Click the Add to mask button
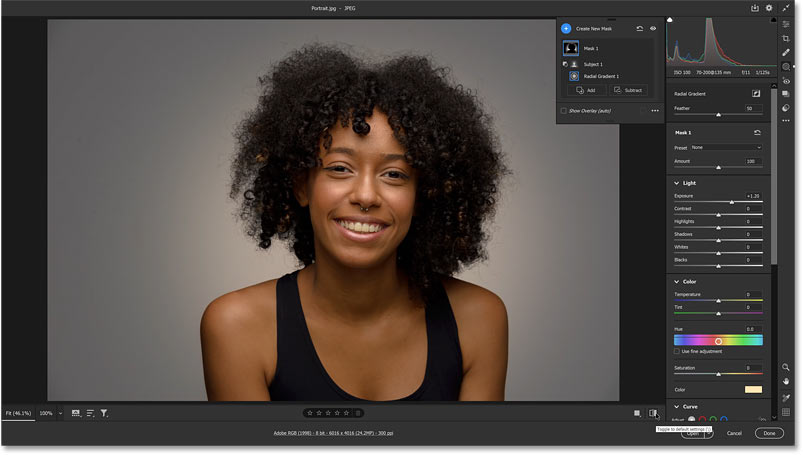 [586, 90]
